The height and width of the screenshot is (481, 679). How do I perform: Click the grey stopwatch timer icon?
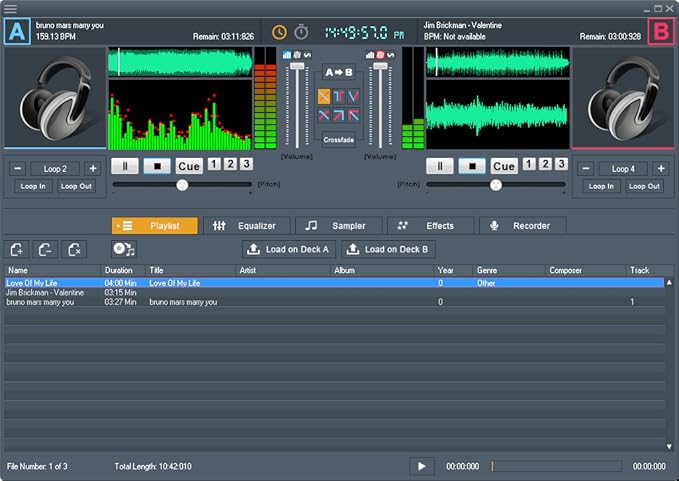[301, 32]
